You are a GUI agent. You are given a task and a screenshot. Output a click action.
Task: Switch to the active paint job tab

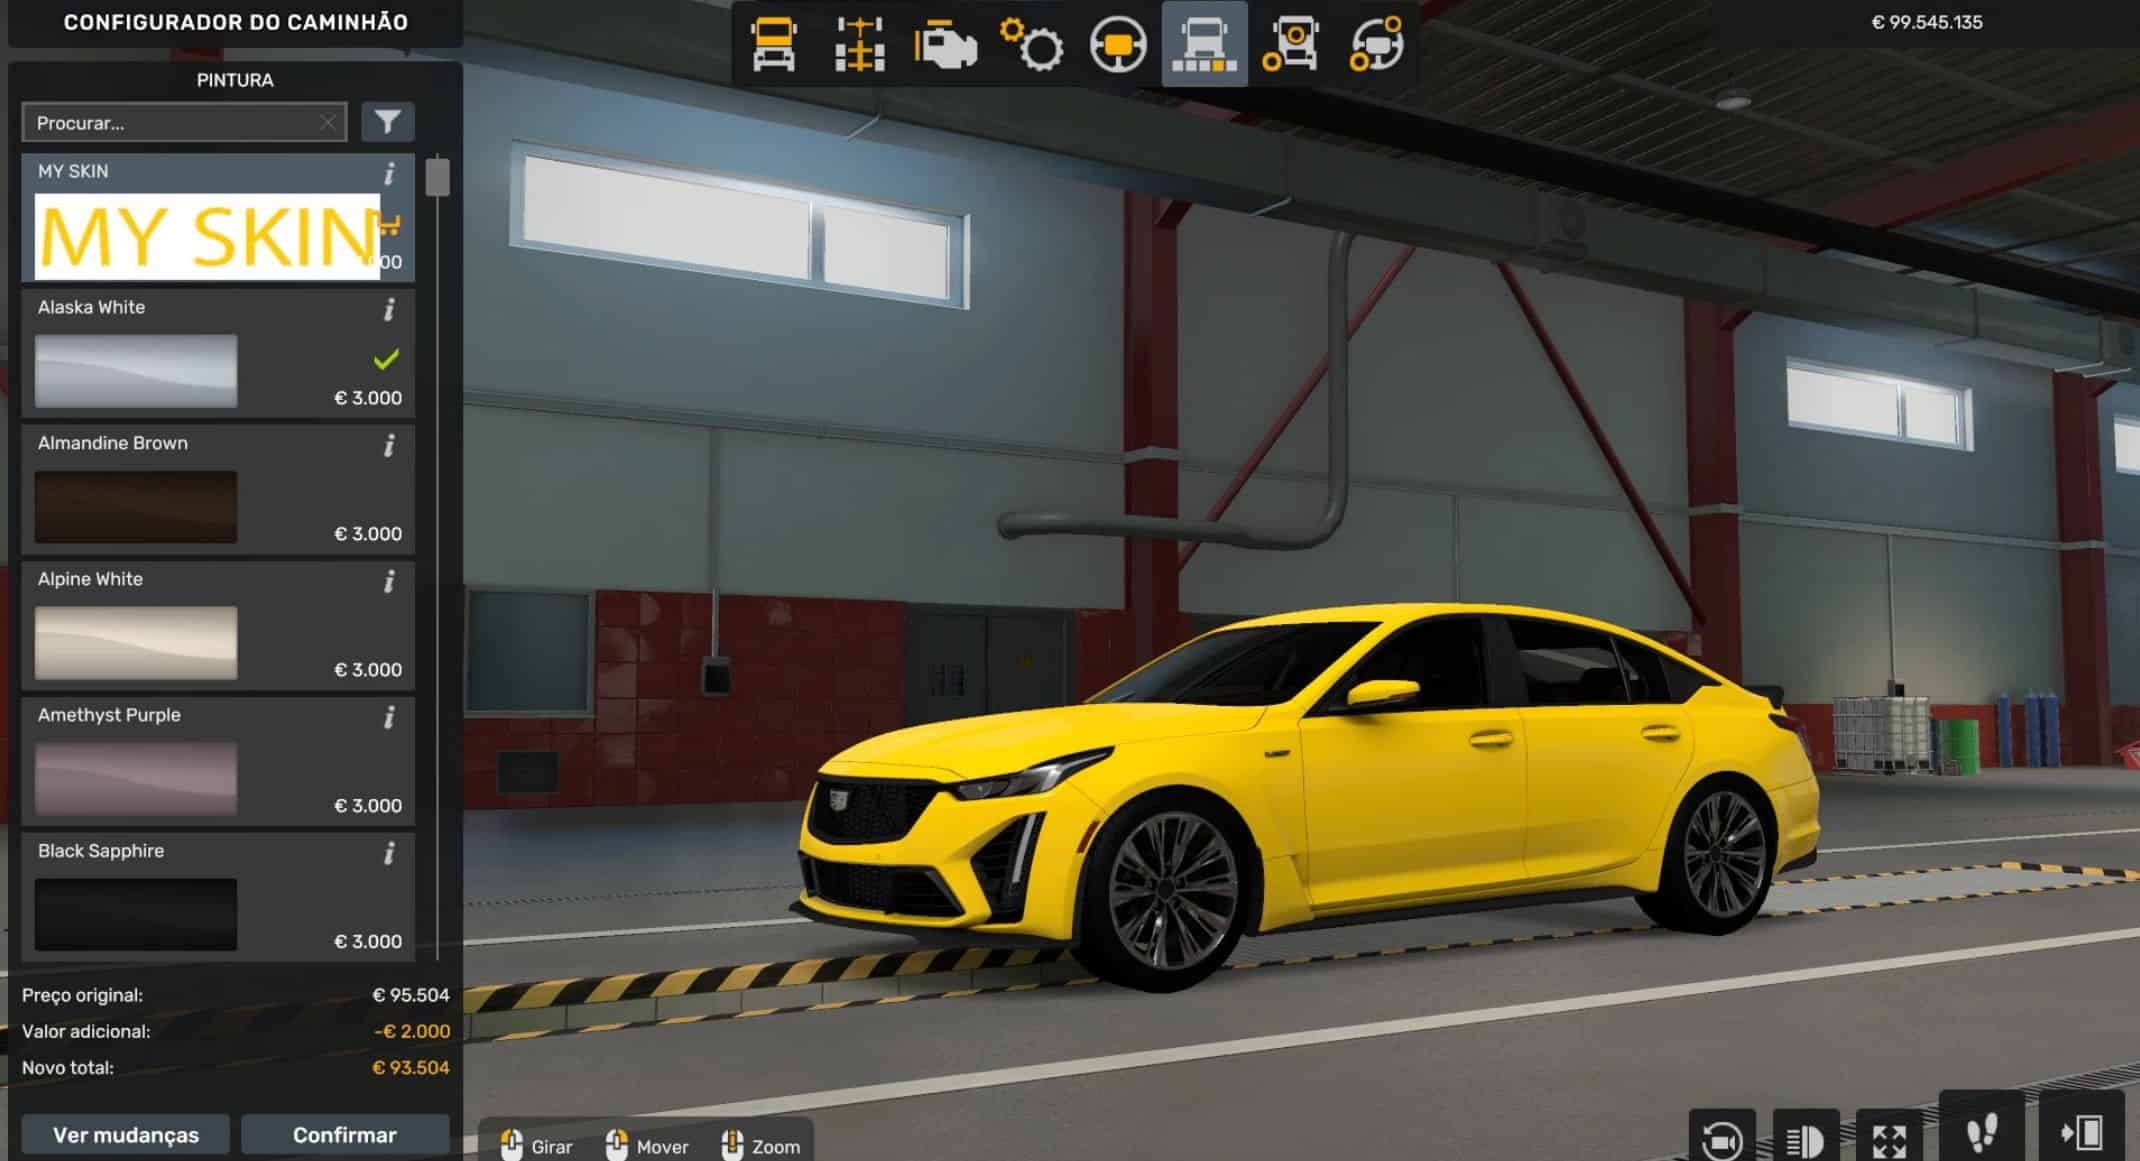pos(1204,45)
